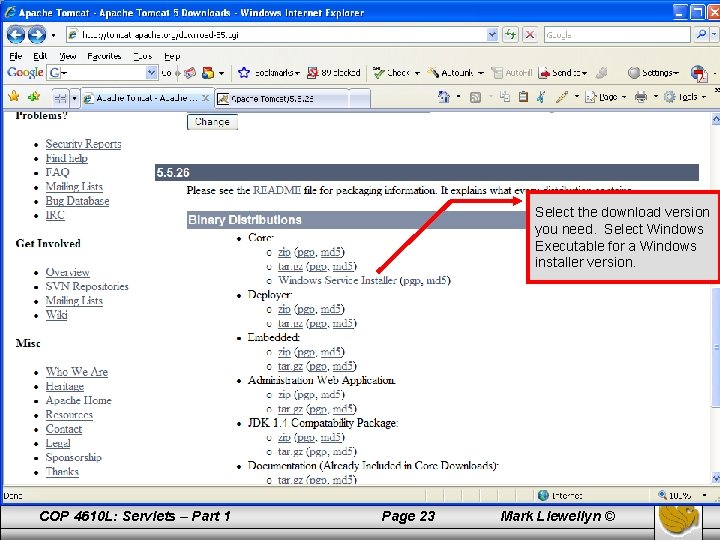
Task: Open the Quick Tabs view icon
Action: pyautogui.click(x=60, y=98)
